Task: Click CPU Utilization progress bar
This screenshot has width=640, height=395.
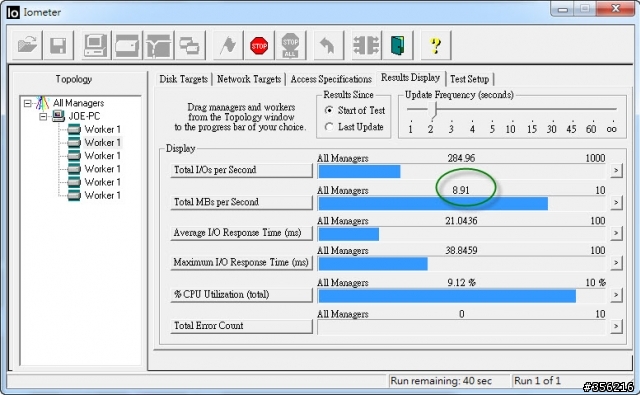Action: [462, 295]
